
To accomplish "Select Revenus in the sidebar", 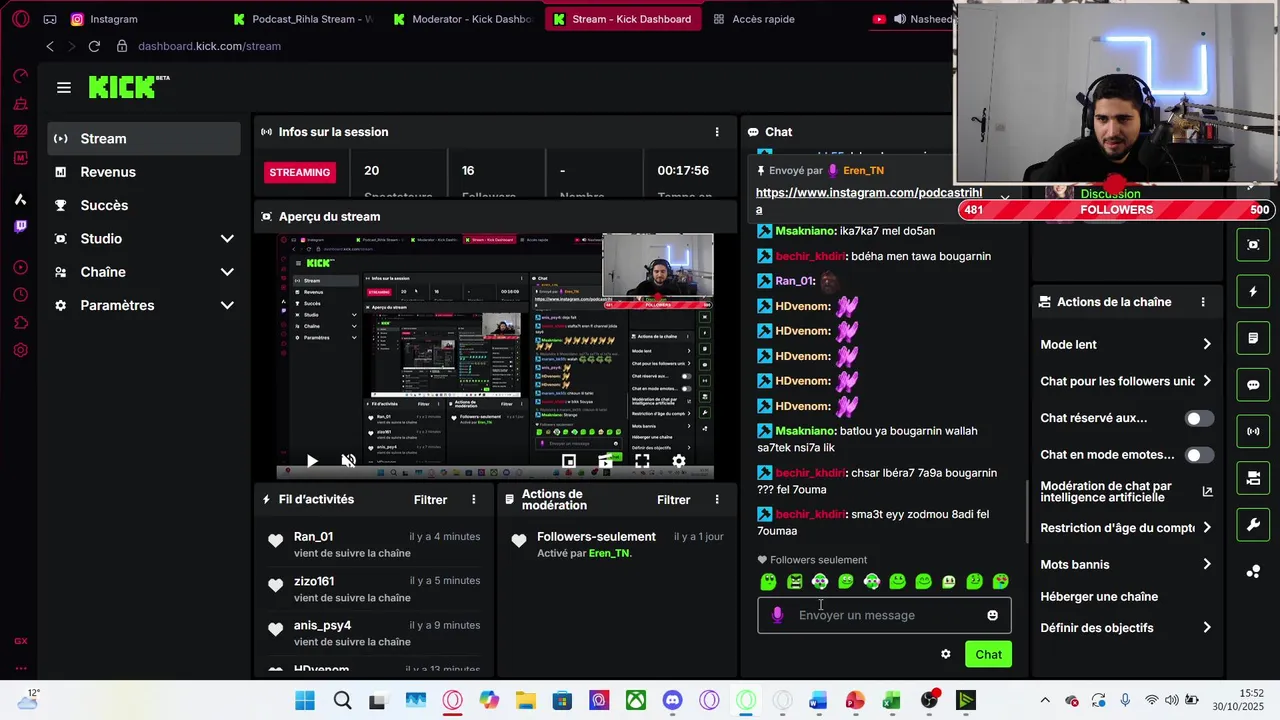I will (144, 172).
